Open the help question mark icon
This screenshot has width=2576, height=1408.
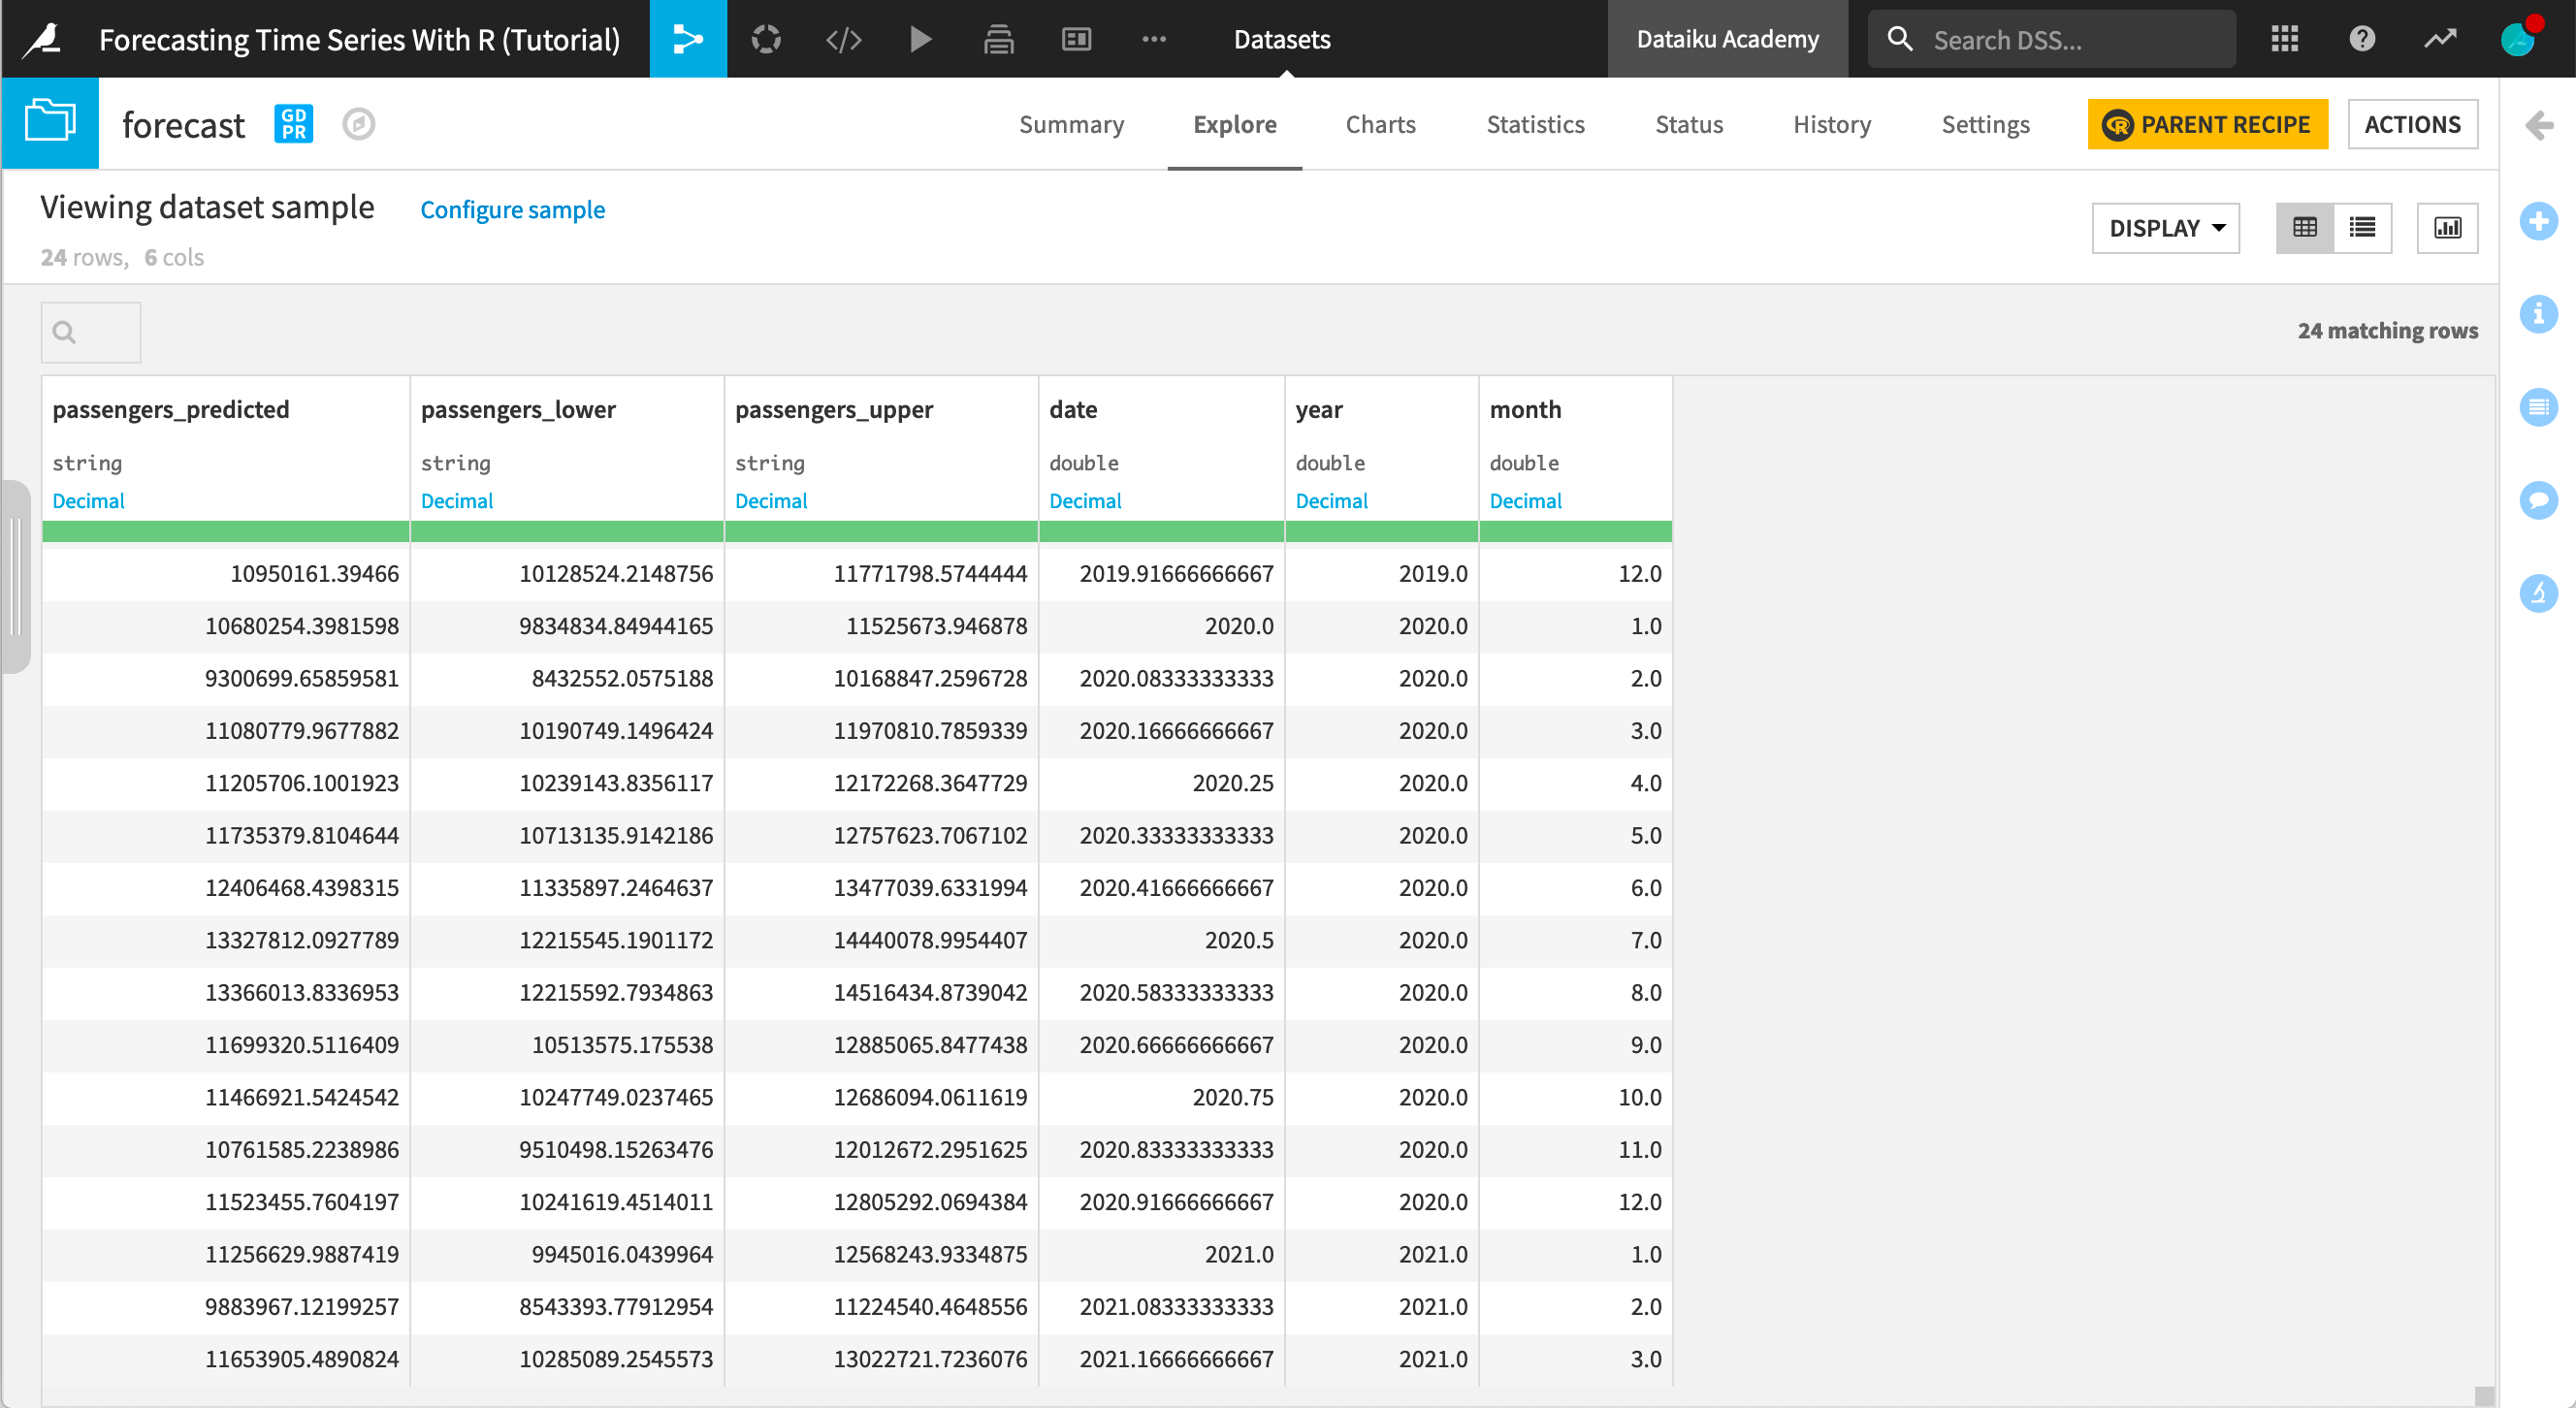tap(2362, 39)
